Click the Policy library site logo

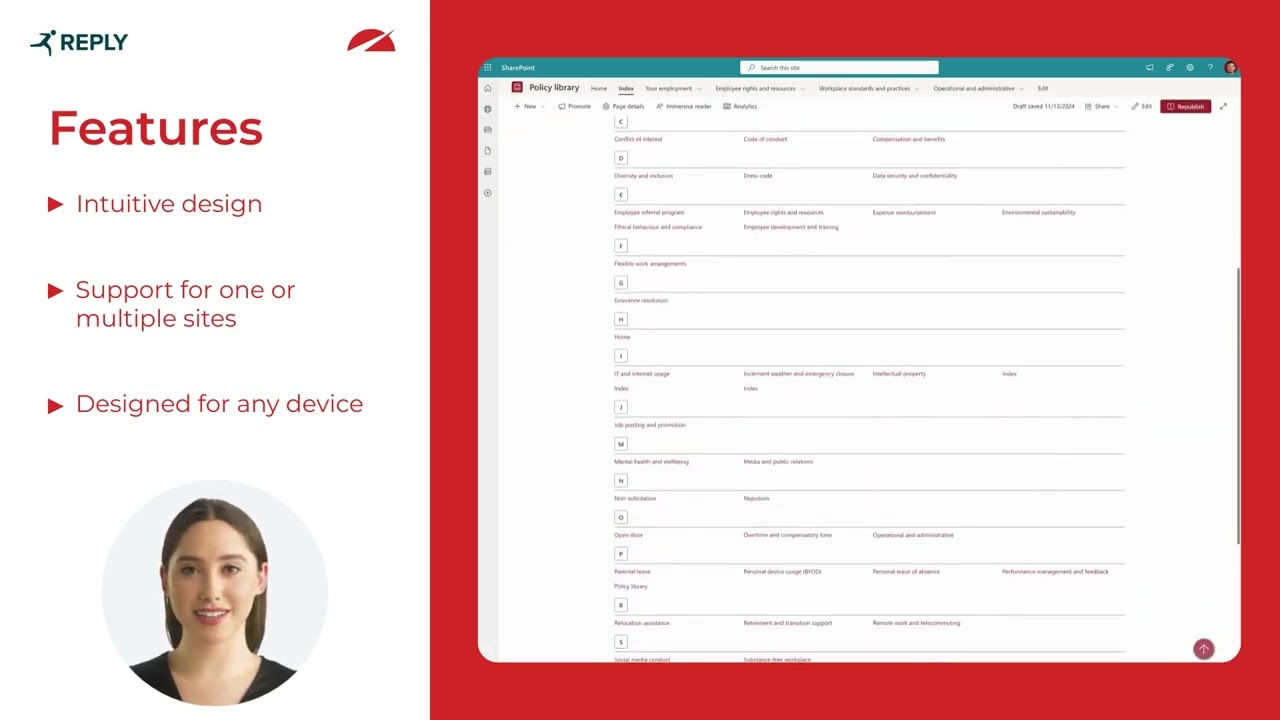pos(517,88)
